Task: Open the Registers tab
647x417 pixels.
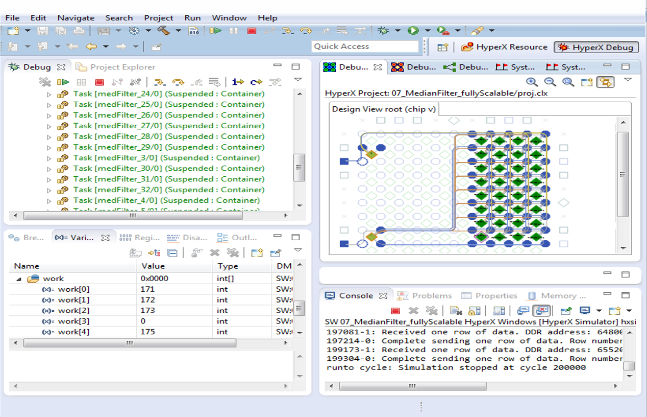Action: (x=140, y=238)
